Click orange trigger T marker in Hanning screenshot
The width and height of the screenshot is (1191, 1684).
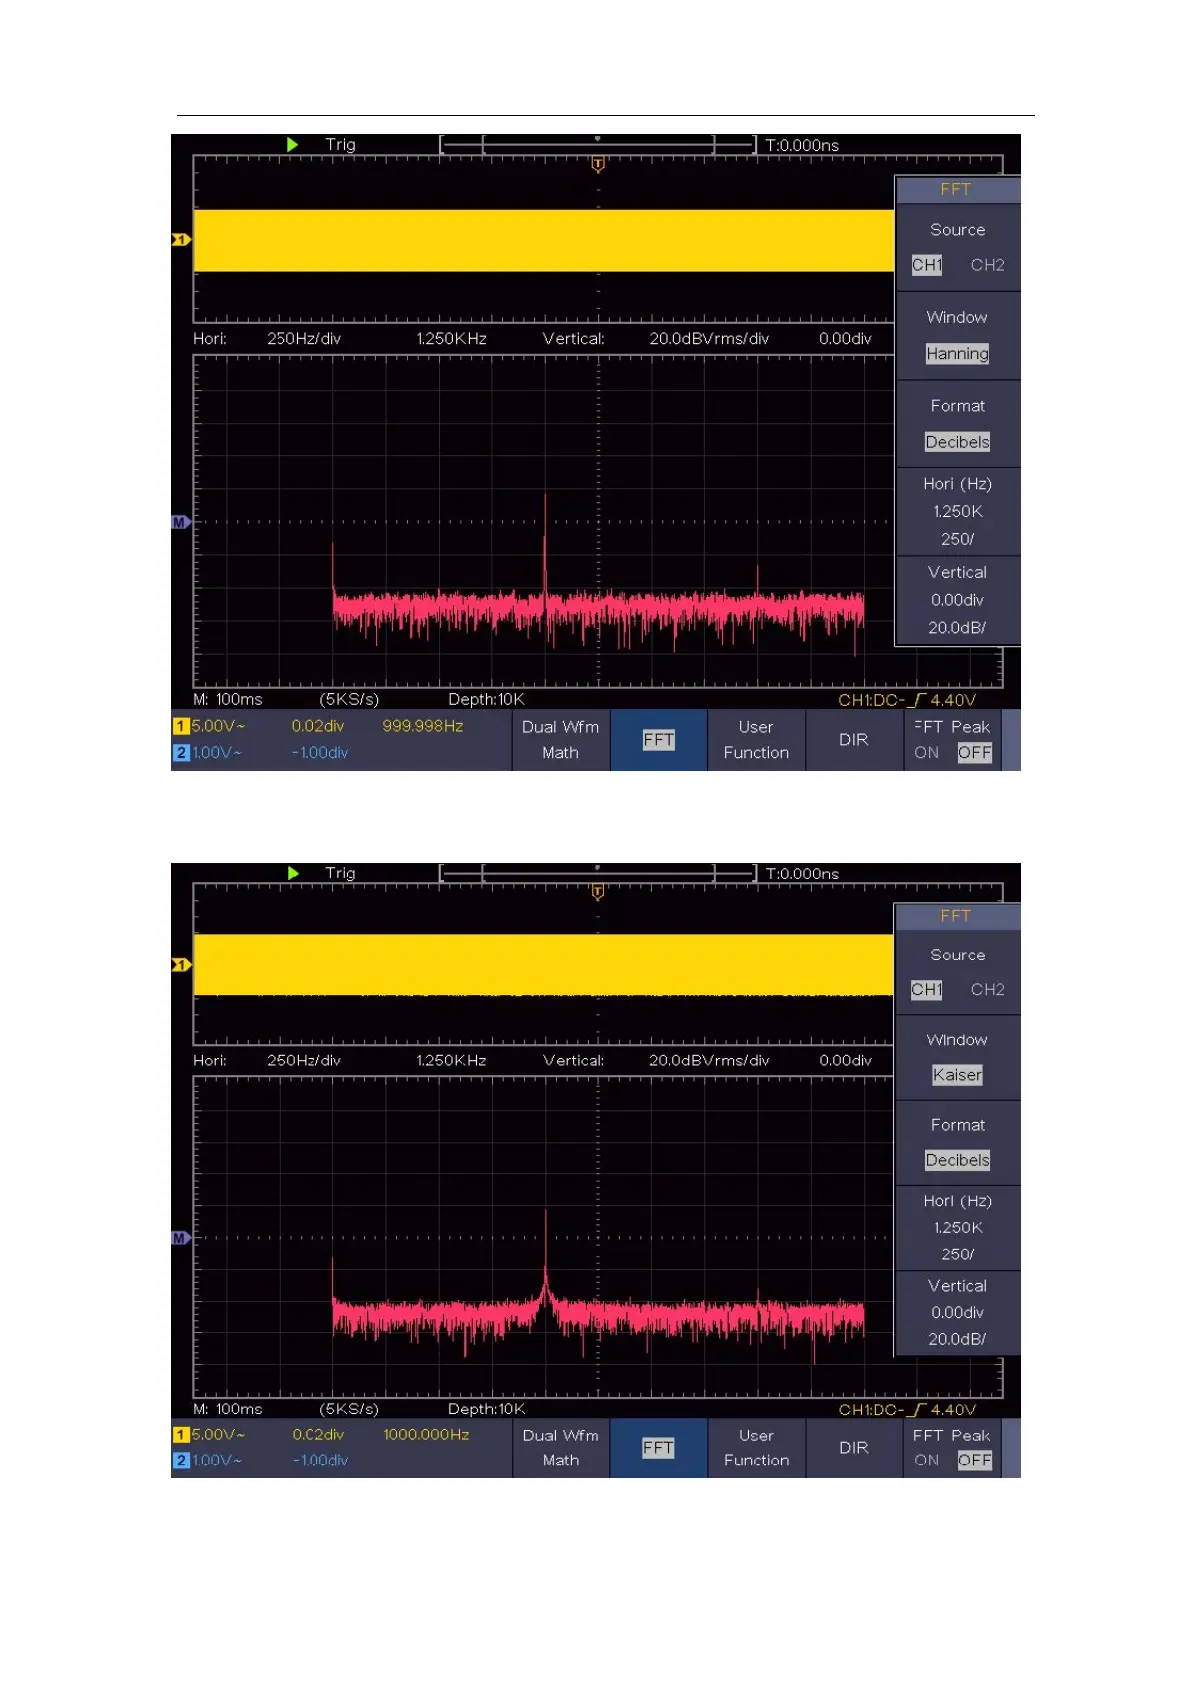pos(598,164)
